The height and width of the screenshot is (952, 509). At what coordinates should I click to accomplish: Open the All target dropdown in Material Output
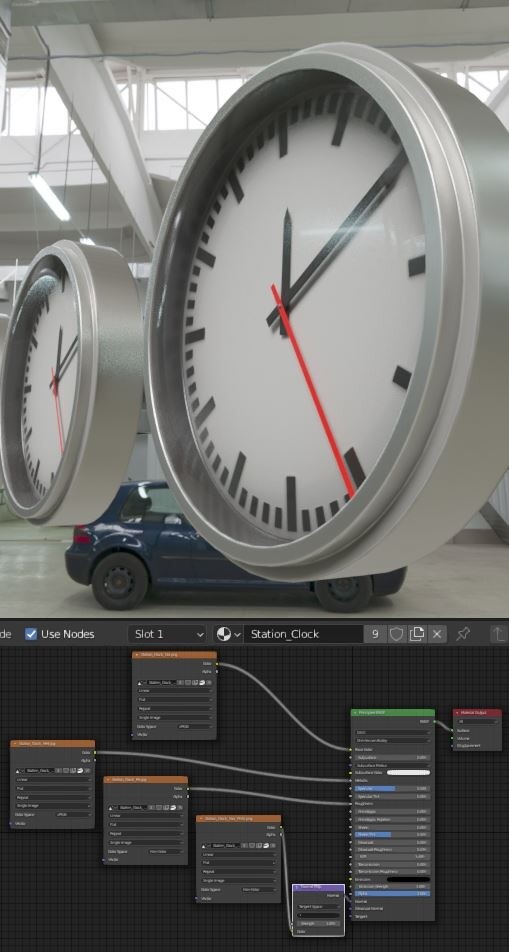point(478,721)
